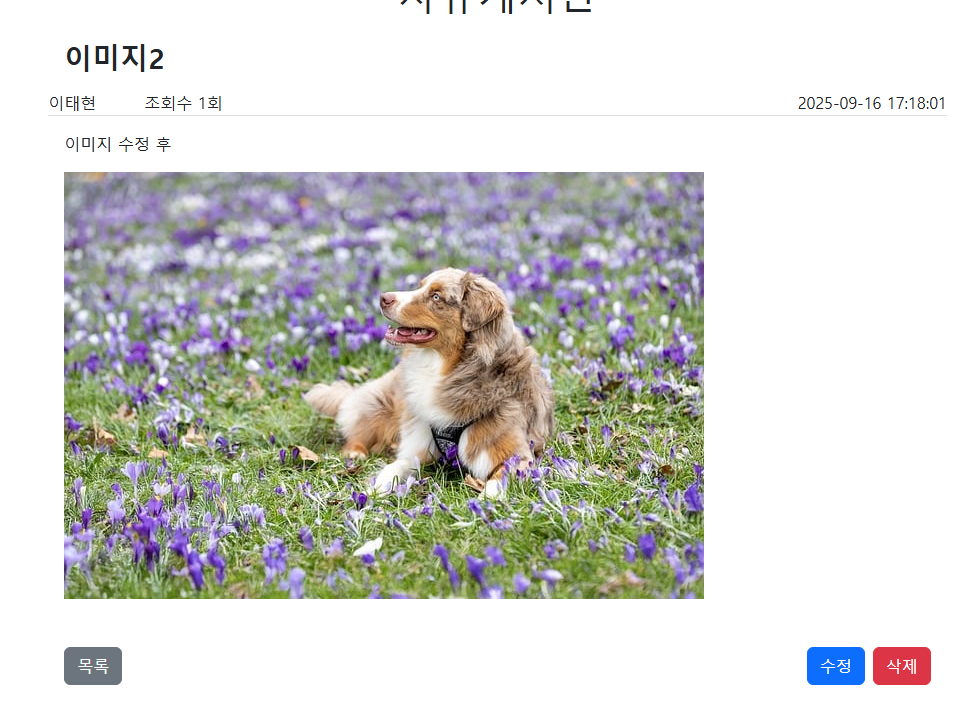Select the post title 이미지2

[115, 58]
